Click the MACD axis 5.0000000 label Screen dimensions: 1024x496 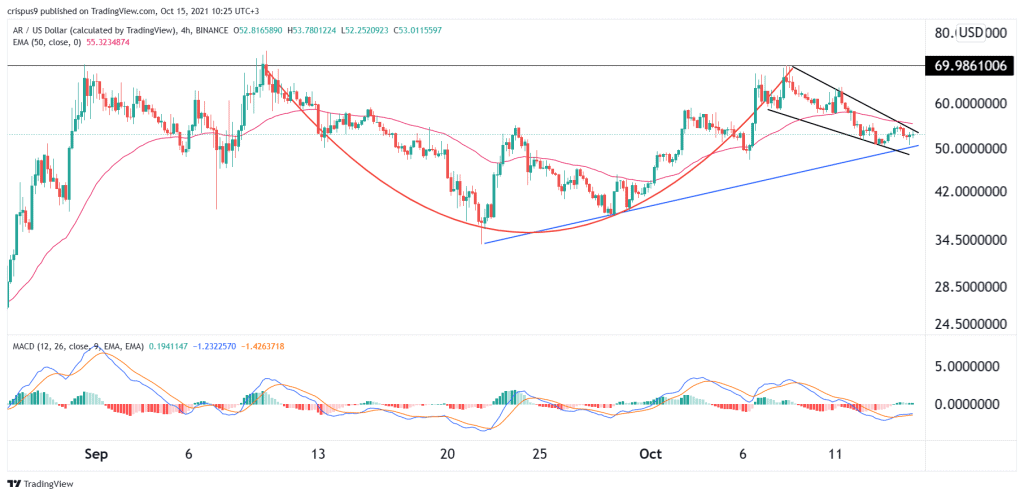pos(968,367)
